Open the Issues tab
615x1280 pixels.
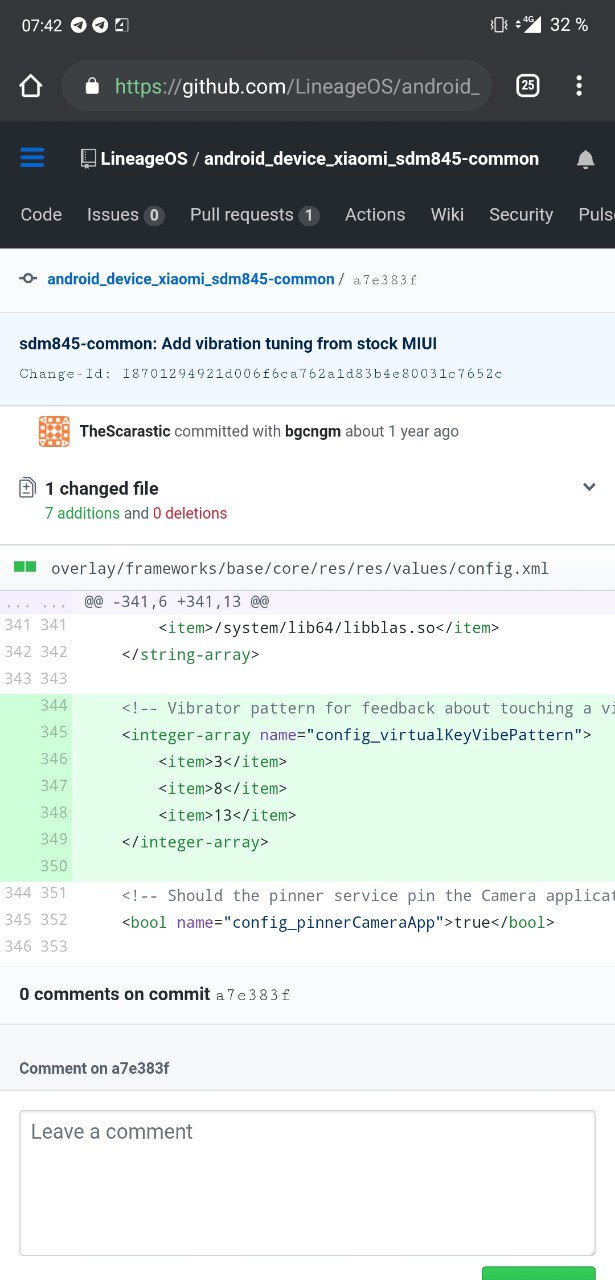125,214
